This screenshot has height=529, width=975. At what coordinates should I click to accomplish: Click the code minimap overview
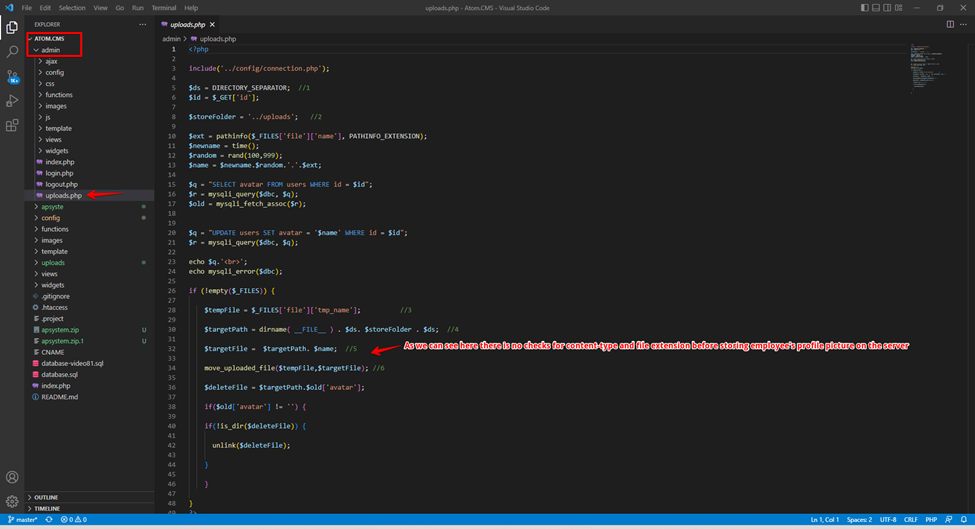930,68
